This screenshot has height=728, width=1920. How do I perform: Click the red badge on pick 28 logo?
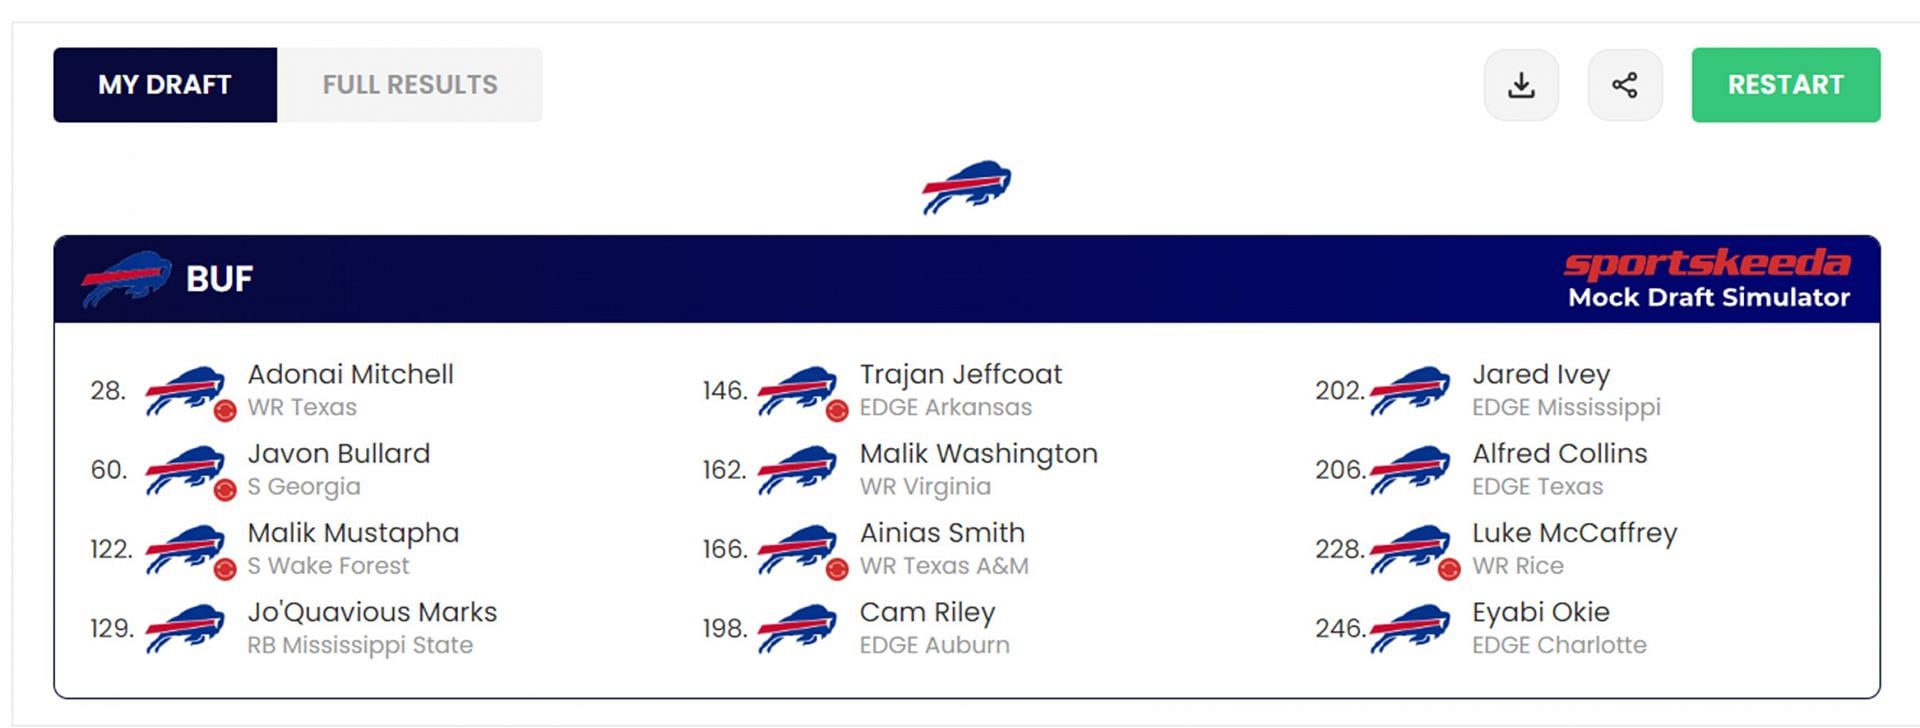(x=225, y=410)
